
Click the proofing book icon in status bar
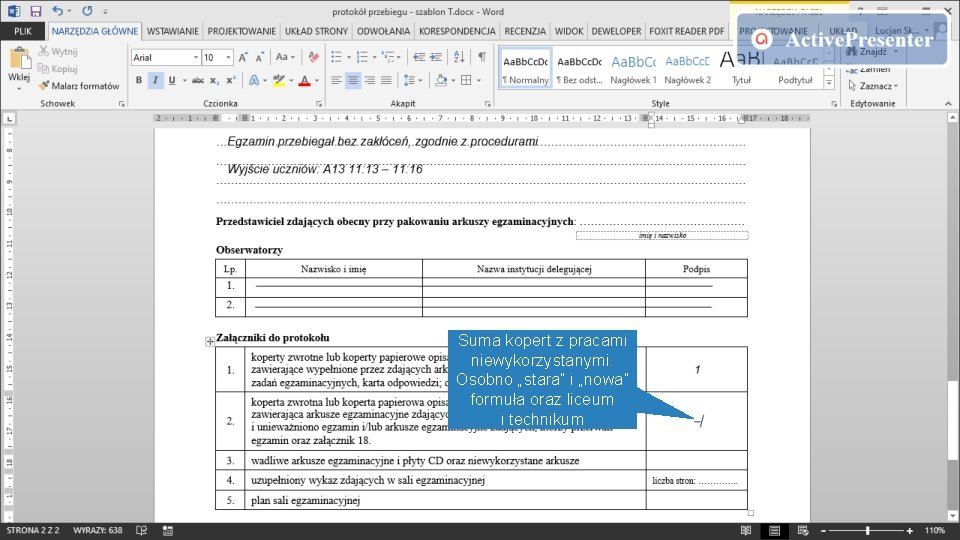click(x=141, y=530)
